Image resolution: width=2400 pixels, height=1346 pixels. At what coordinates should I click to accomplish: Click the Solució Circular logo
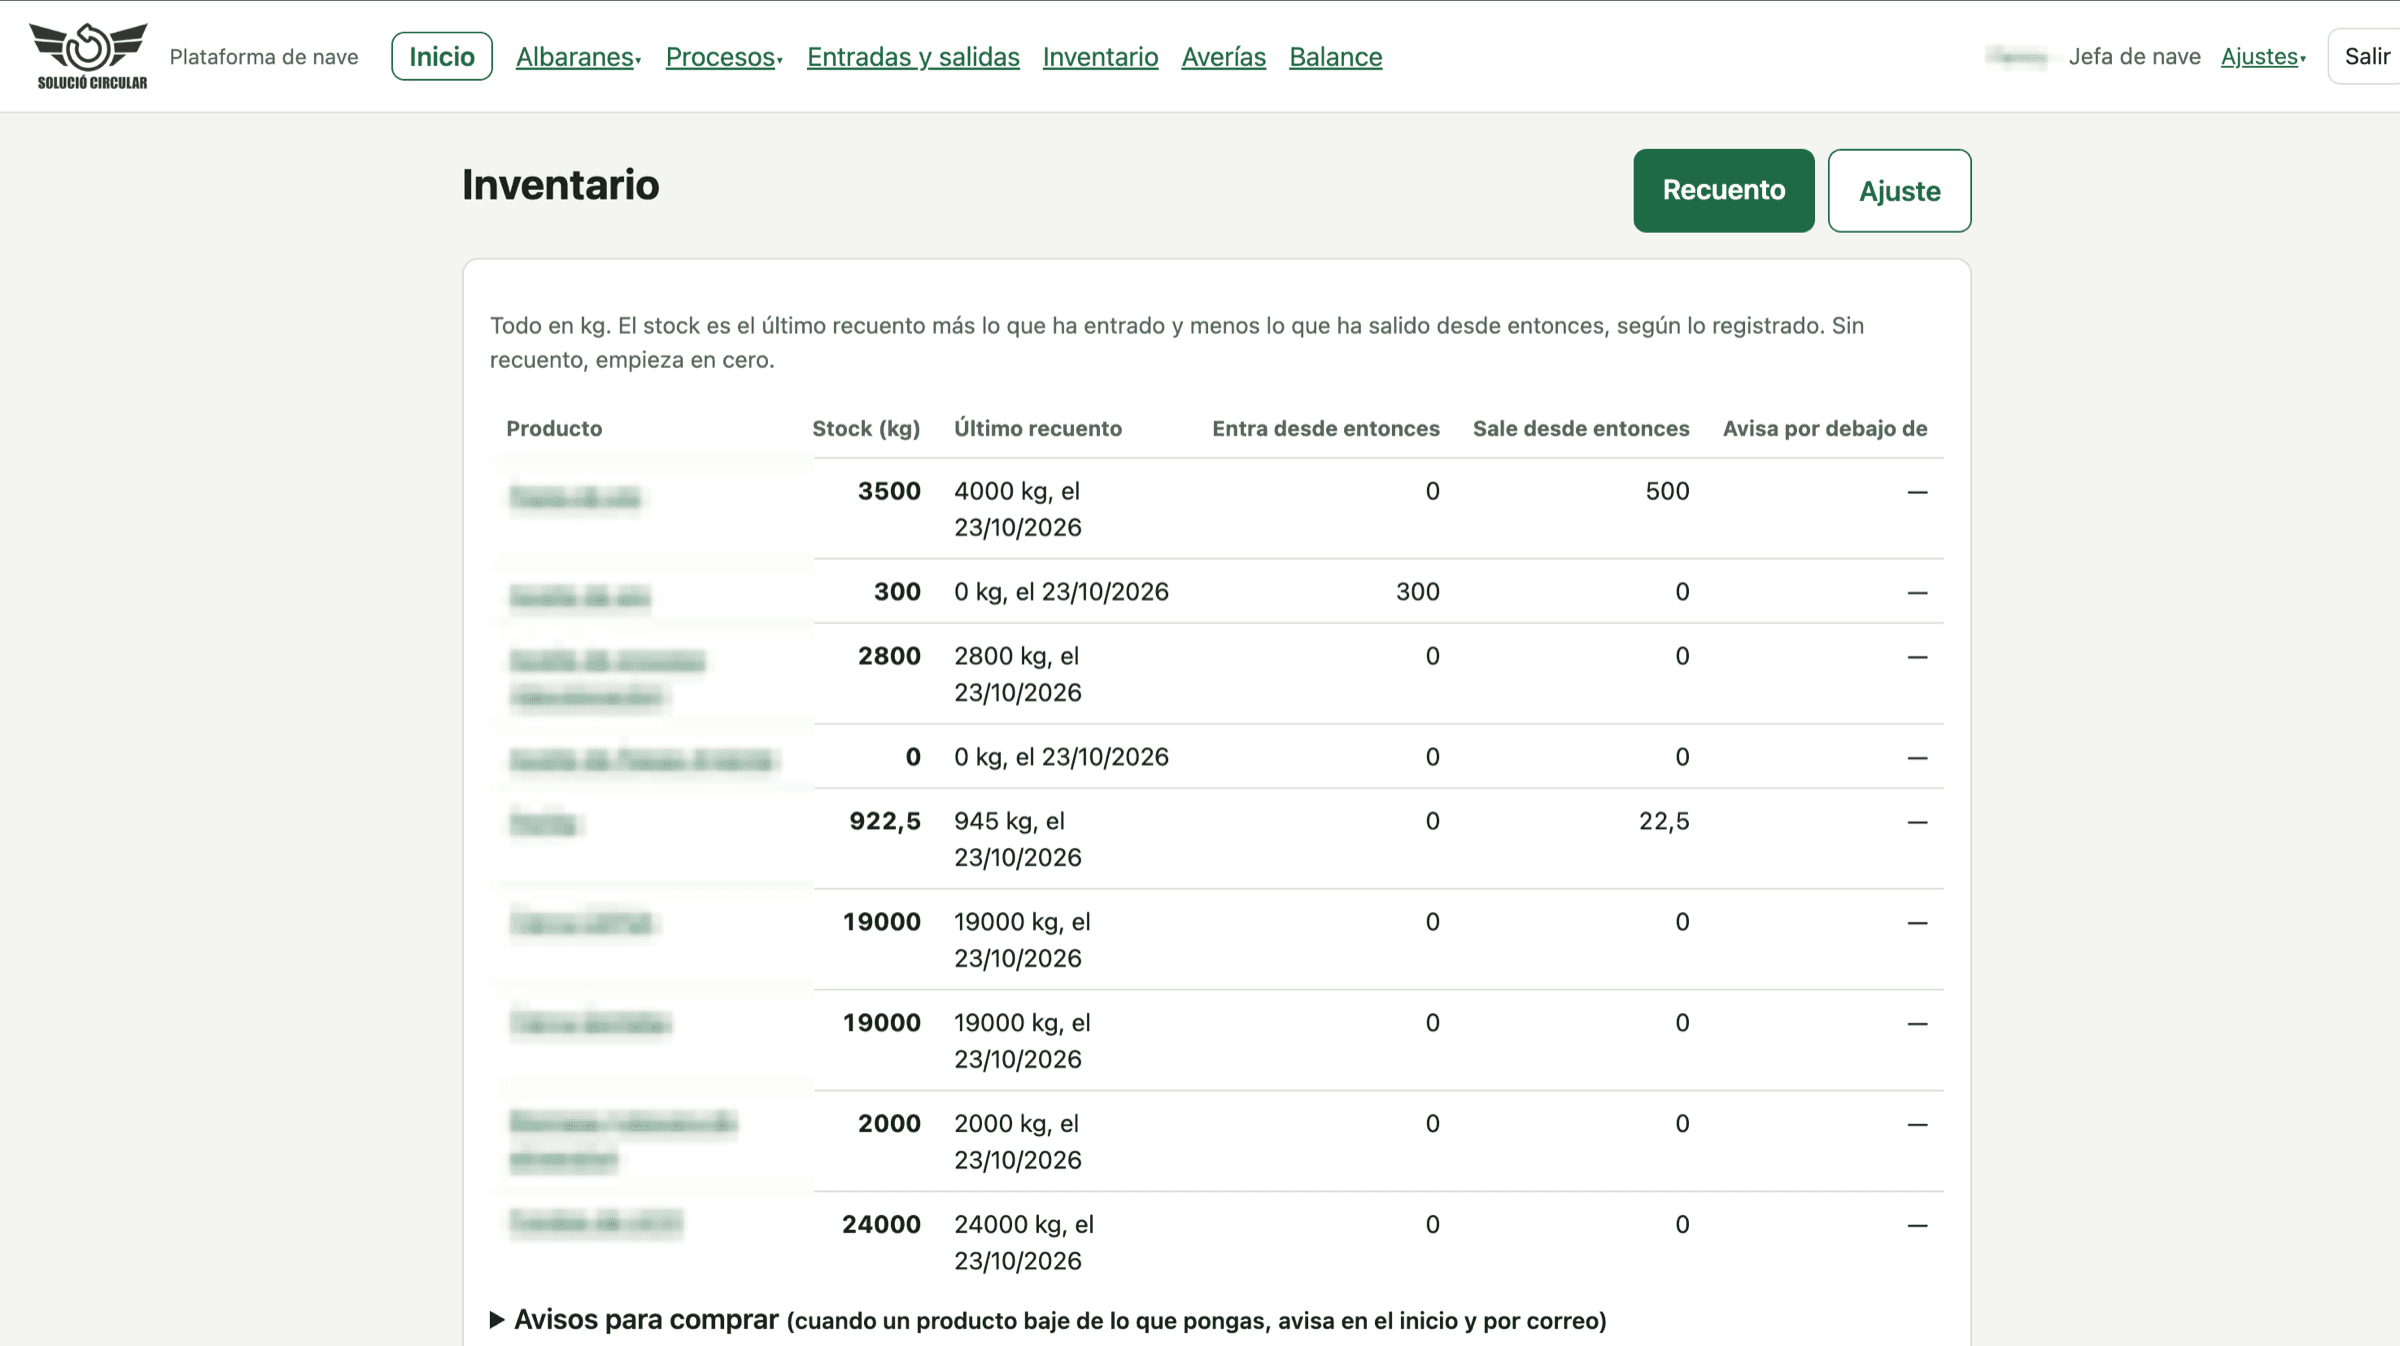(89, 56)
